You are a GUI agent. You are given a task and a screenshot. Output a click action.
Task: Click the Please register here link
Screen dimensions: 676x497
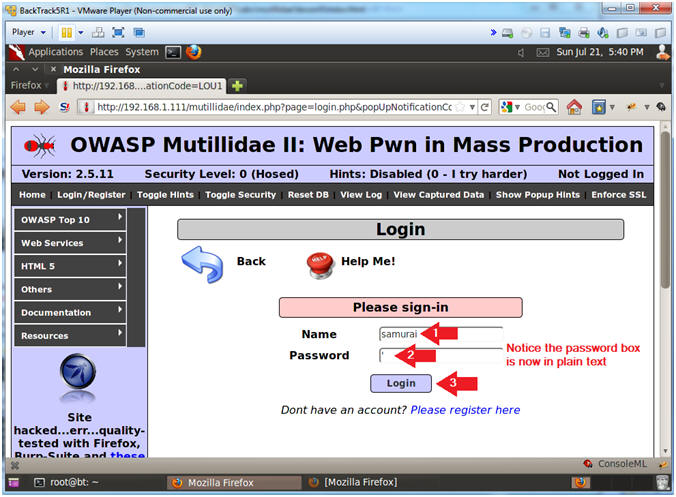(465, 409)
